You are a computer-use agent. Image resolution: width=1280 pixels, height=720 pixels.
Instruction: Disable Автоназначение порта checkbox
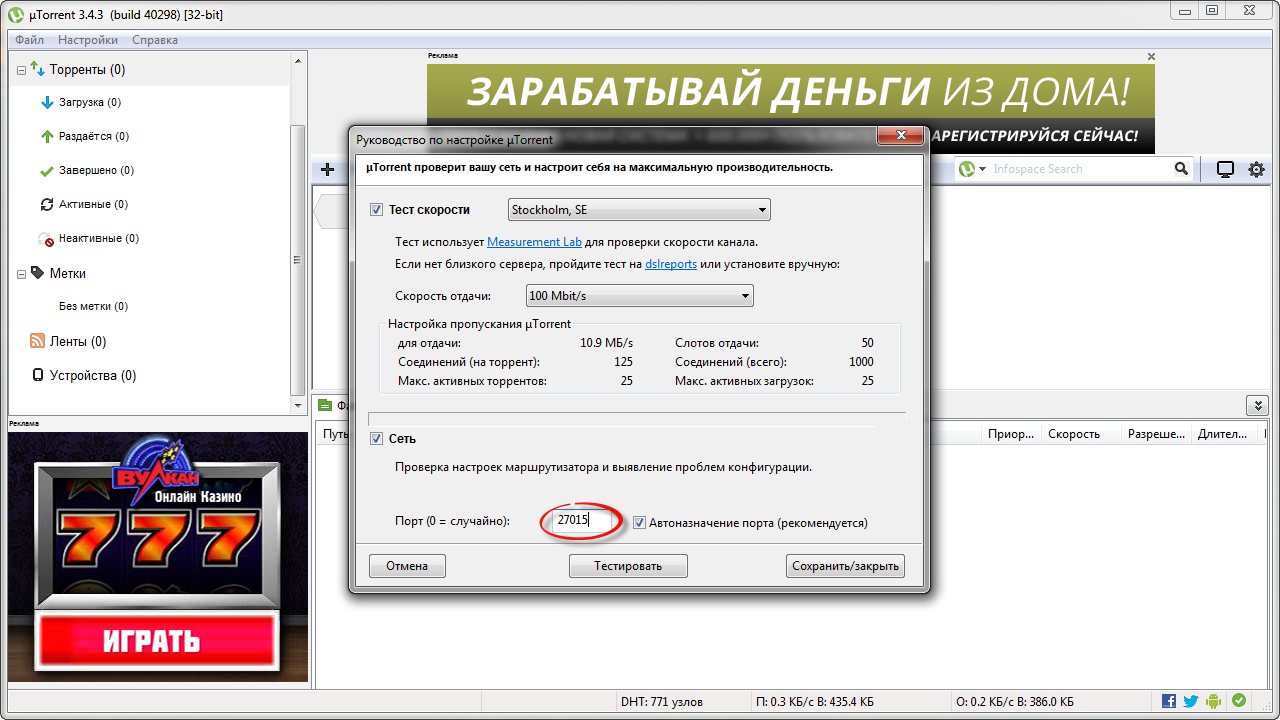tap(640, 522)
